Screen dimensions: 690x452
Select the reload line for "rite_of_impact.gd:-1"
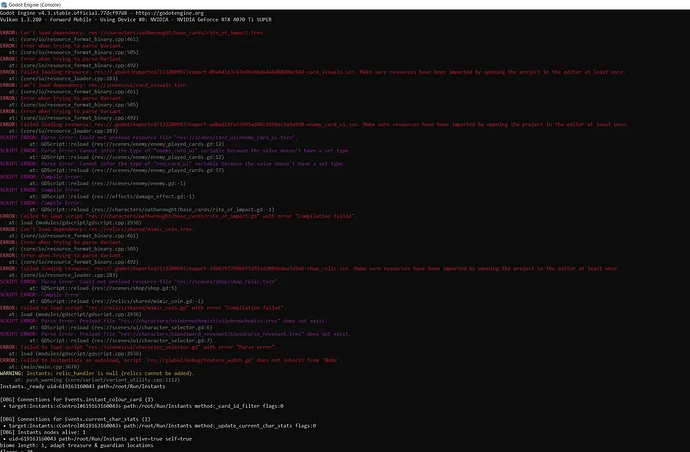click(x=152, y=210)
